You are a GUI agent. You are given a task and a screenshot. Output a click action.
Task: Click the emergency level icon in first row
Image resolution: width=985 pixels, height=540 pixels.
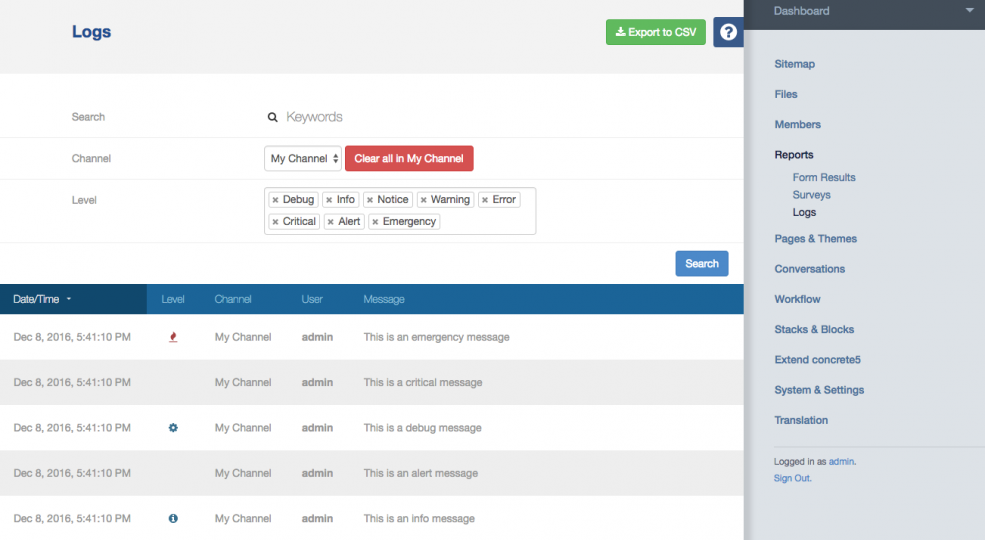(173, 337)
